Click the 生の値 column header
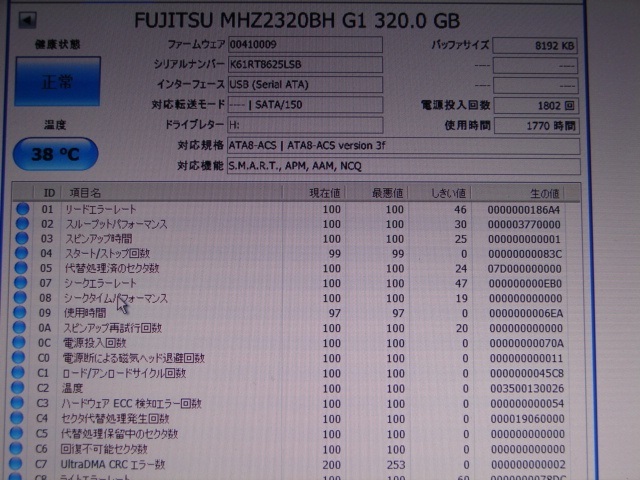The width and height of the screenshot is (640, 480). click(518, 193)
